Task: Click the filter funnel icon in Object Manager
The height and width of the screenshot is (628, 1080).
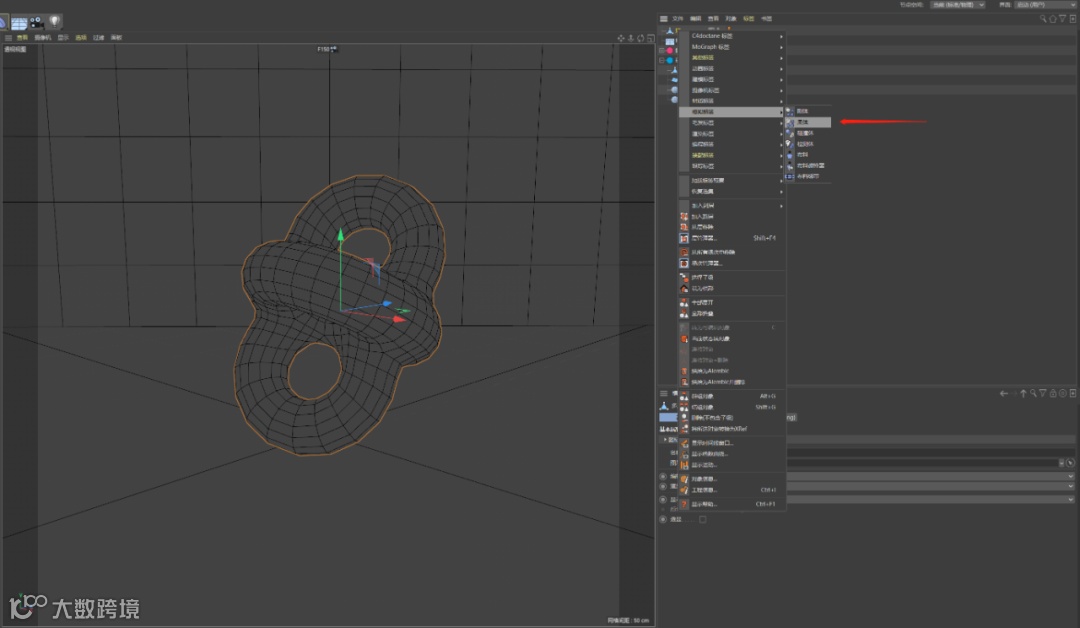Action: coord(1062,18)
